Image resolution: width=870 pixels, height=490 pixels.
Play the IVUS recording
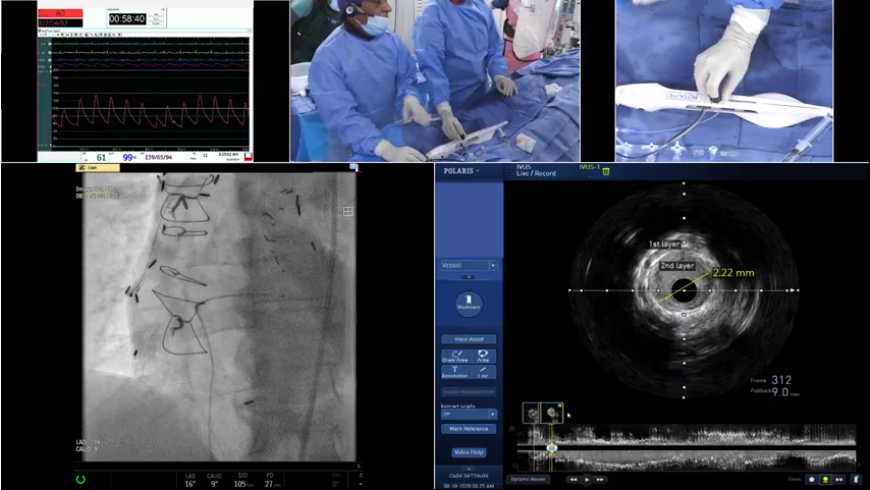[587, 479]
